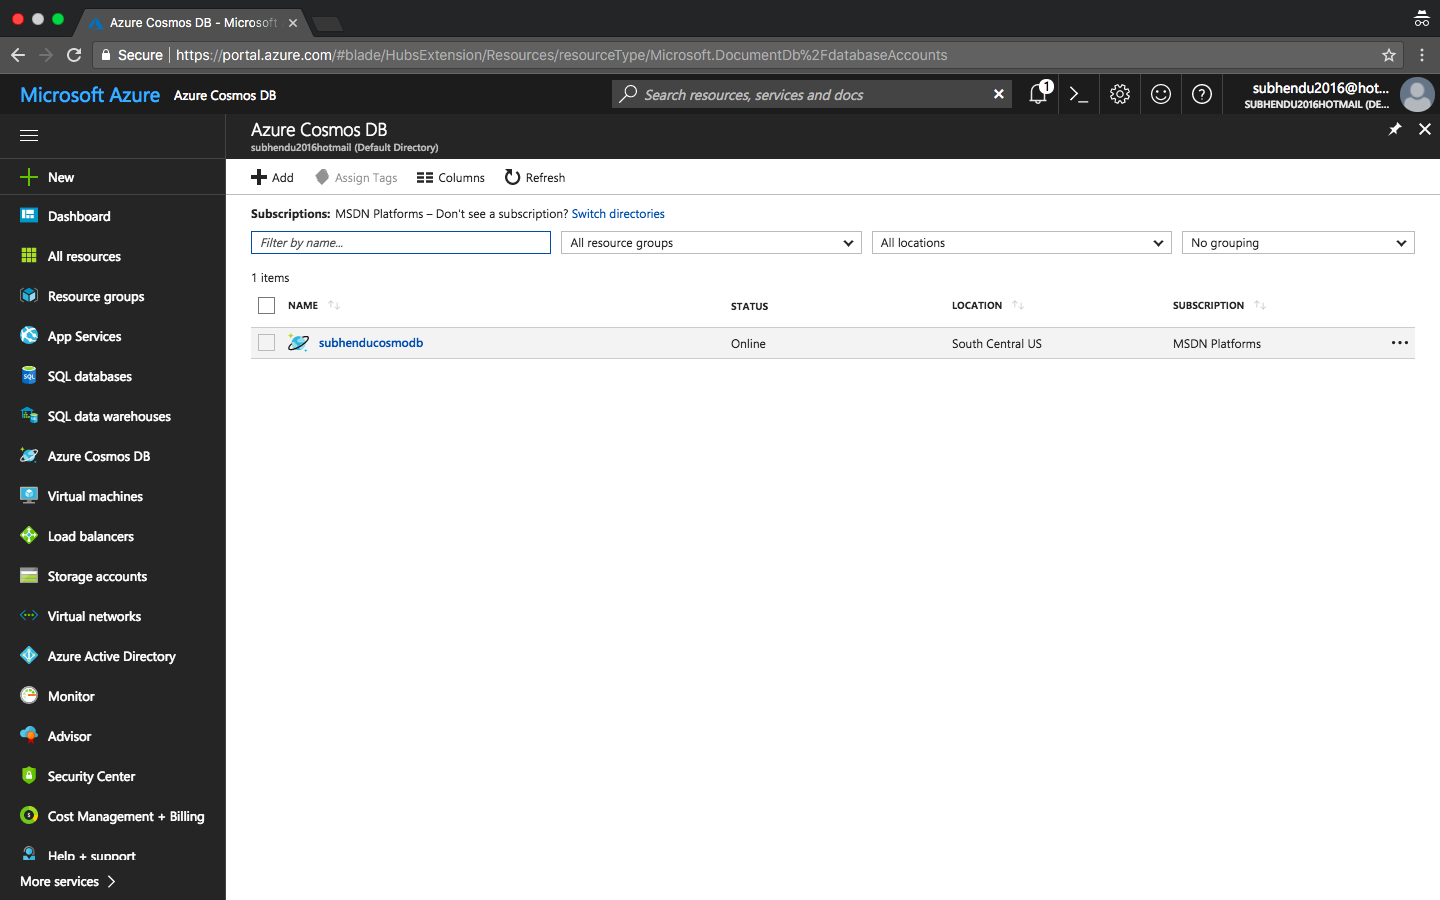Screen dimensions: 1440x900
Task: Click the Load balancers icon
Action: (29, 536)
